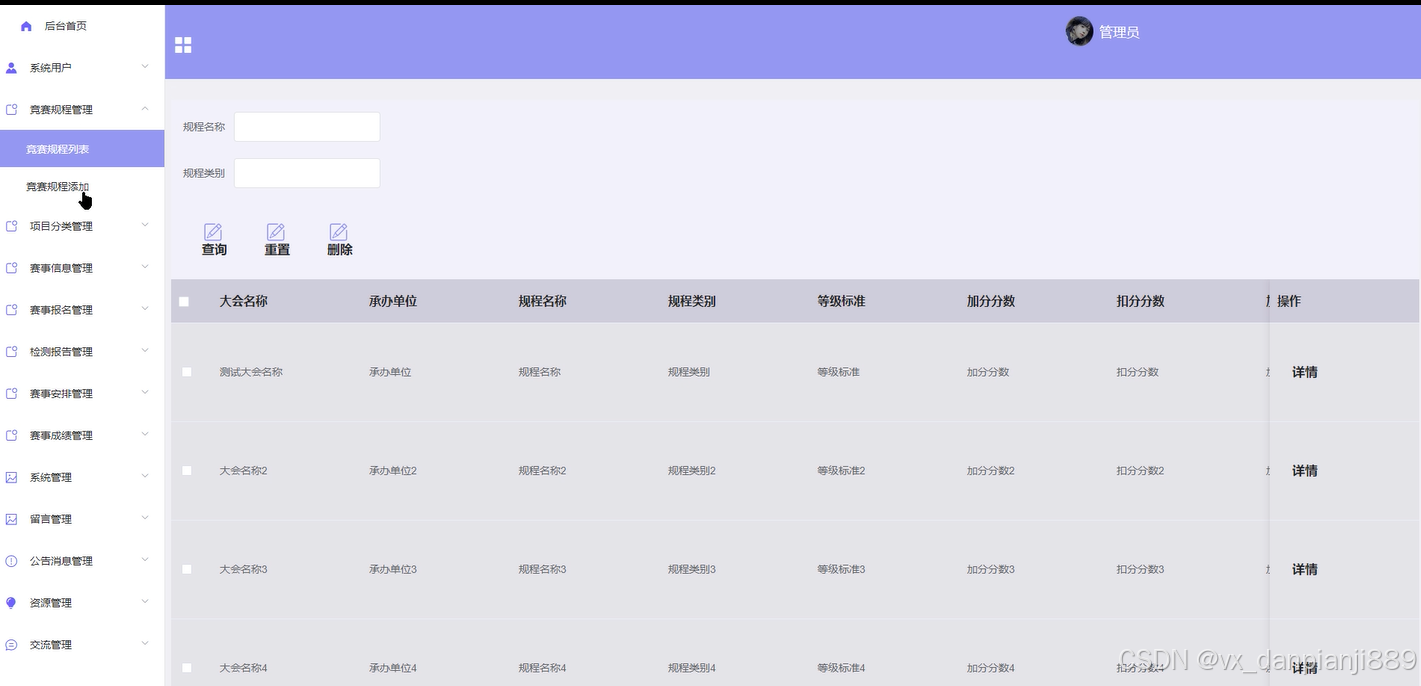Click the chat icon beside 交流管理
The height and width of the screenshot is (686, 1421).
point(11,645)
